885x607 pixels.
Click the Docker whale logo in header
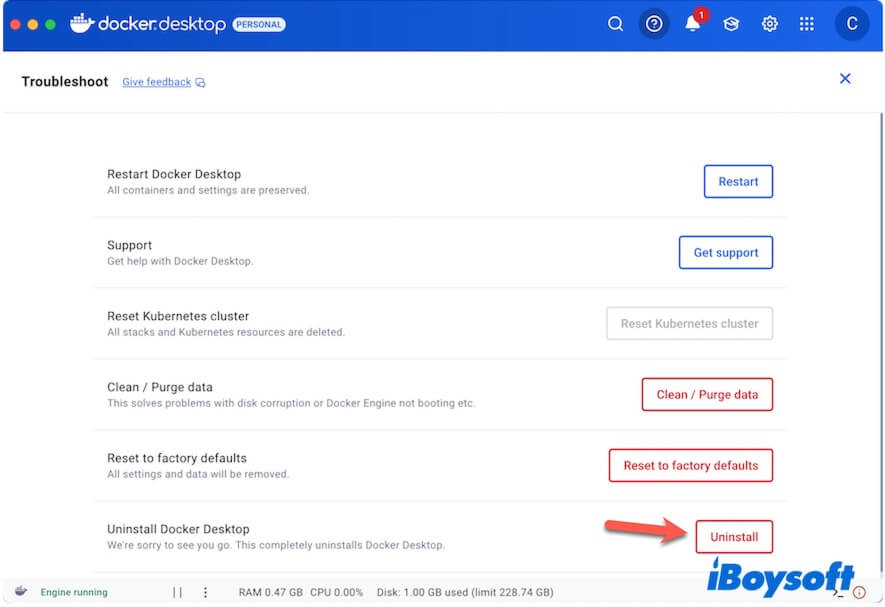(82, 23)
